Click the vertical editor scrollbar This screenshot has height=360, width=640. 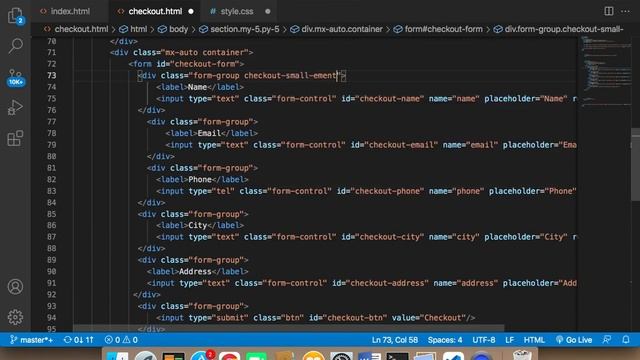[x=636, y=164]
